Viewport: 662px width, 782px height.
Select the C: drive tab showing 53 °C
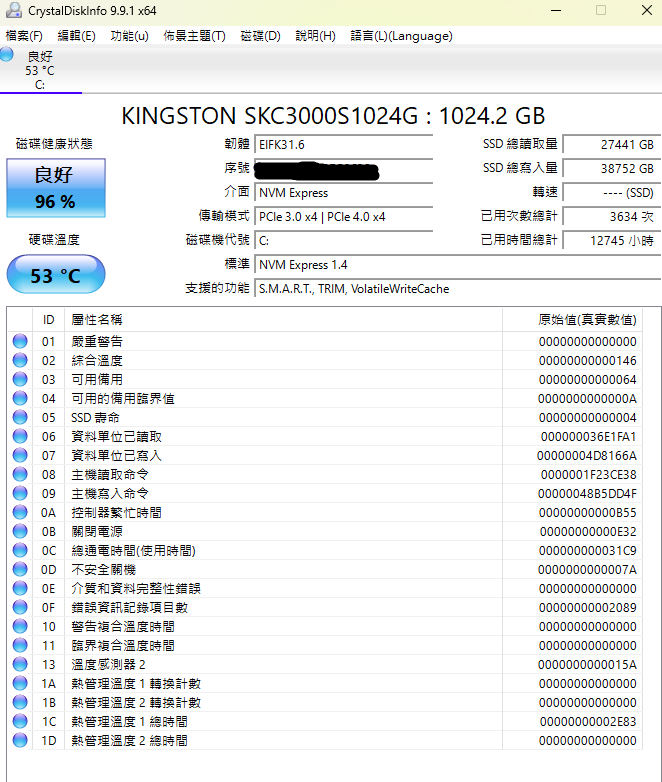click(x=40, y=70)
